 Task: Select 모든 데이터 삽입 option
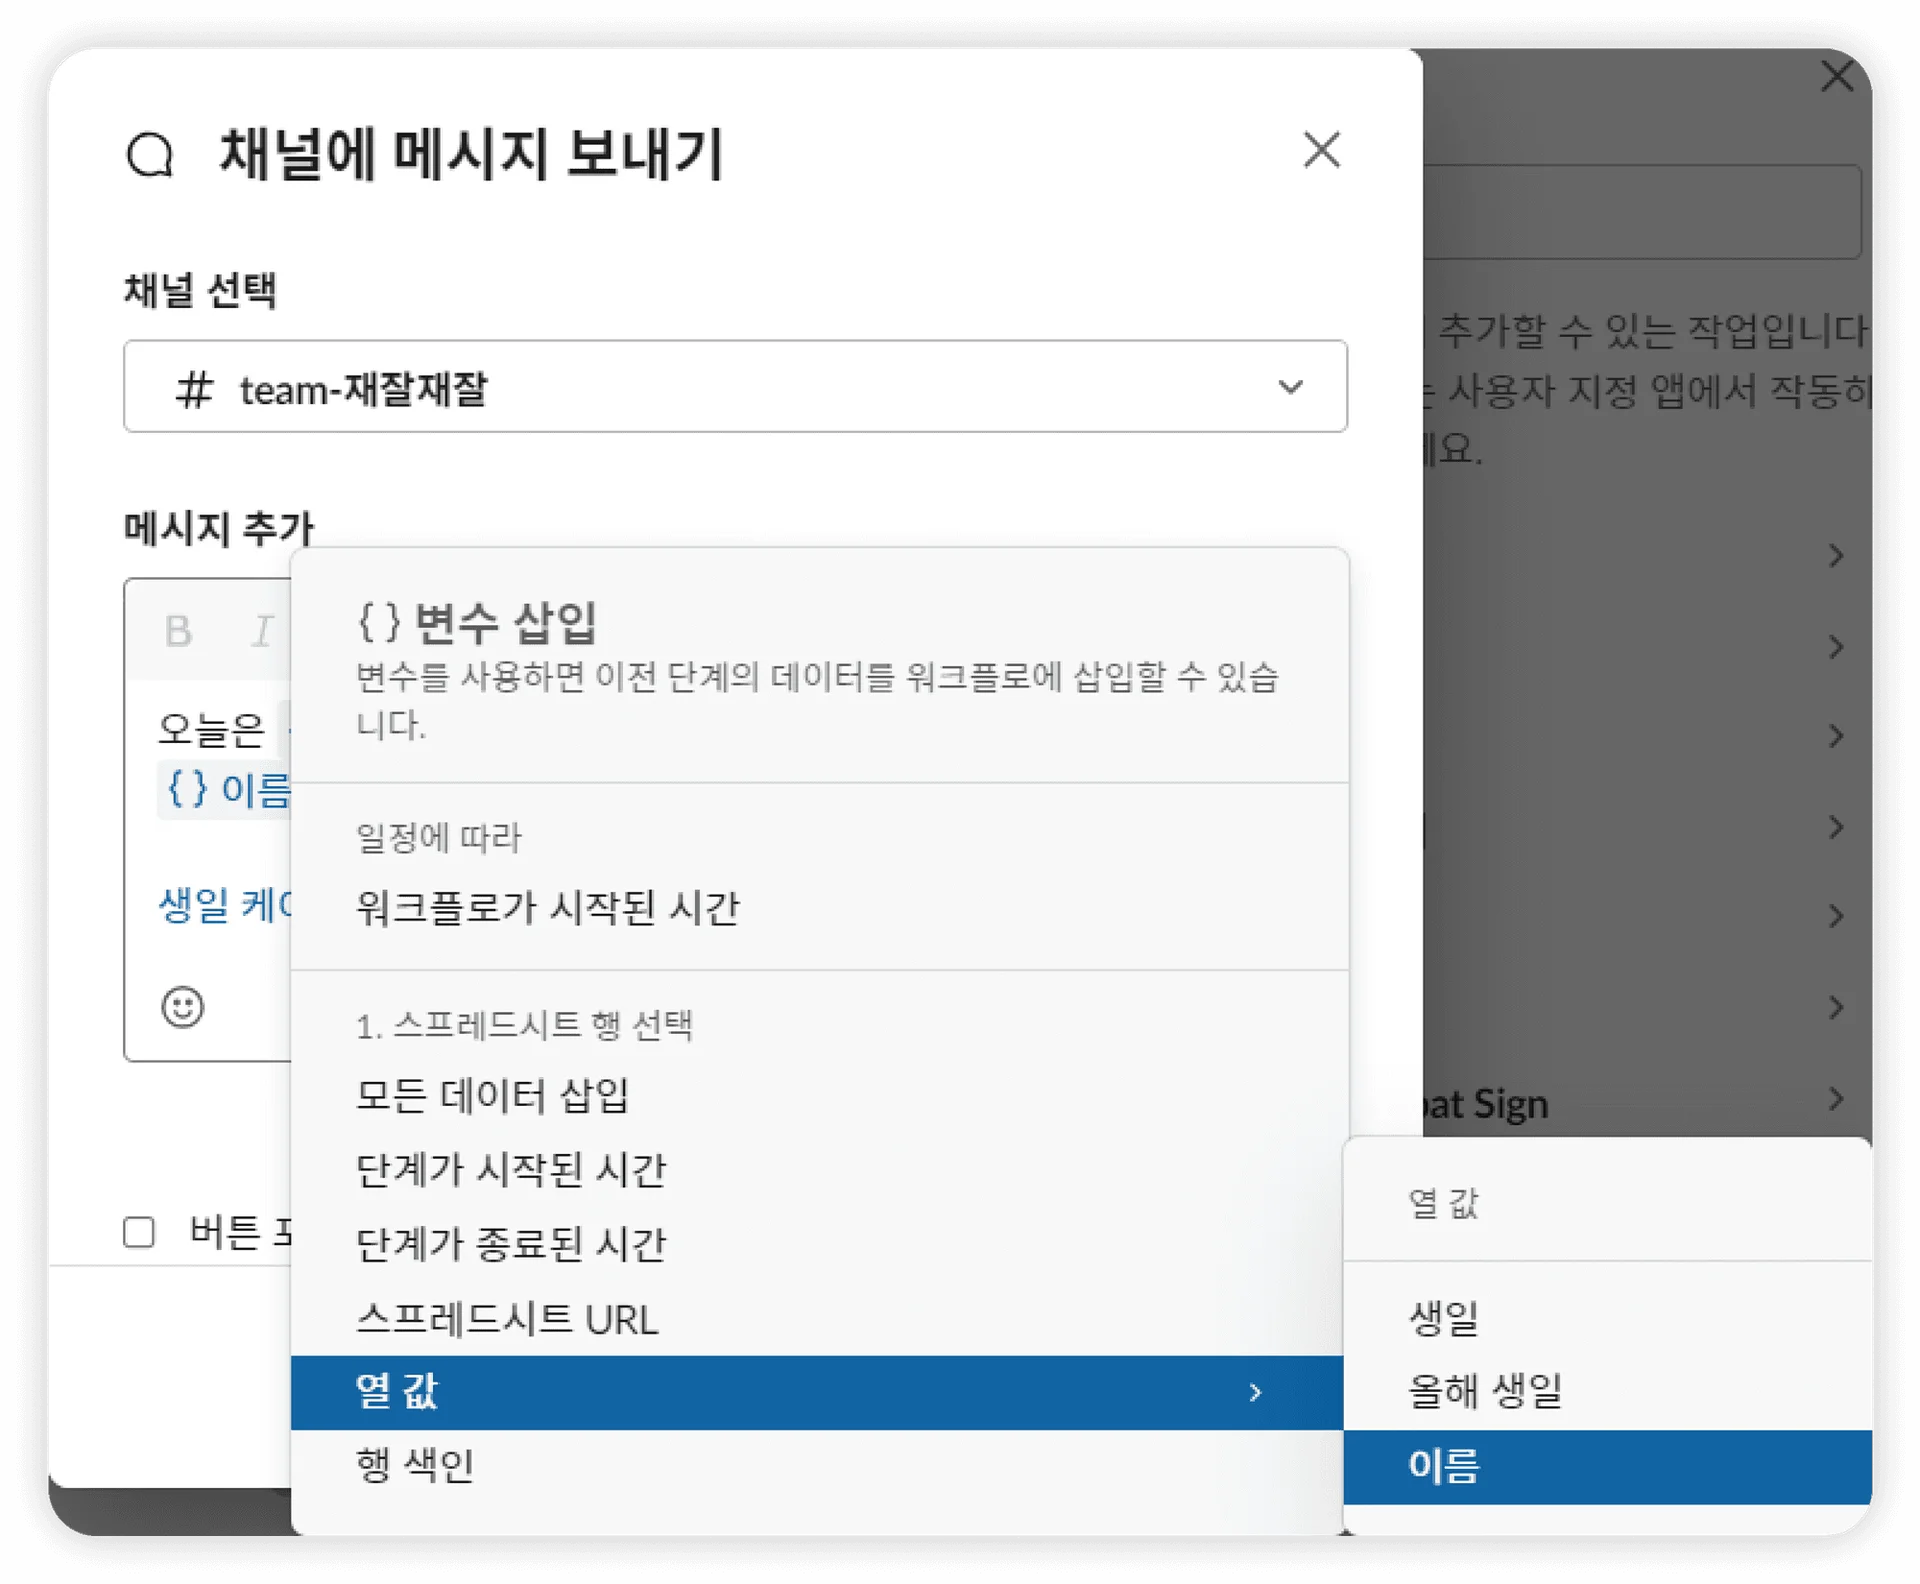tap(492, 1096)
